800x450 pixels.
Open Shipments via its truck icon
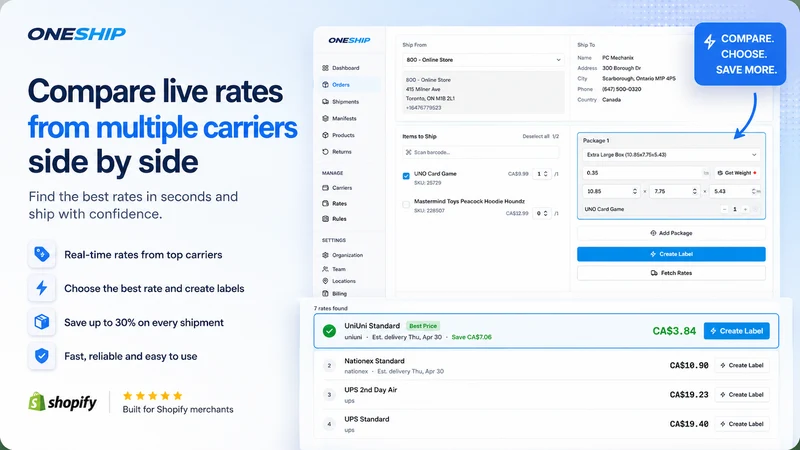[x=326, y=102]
